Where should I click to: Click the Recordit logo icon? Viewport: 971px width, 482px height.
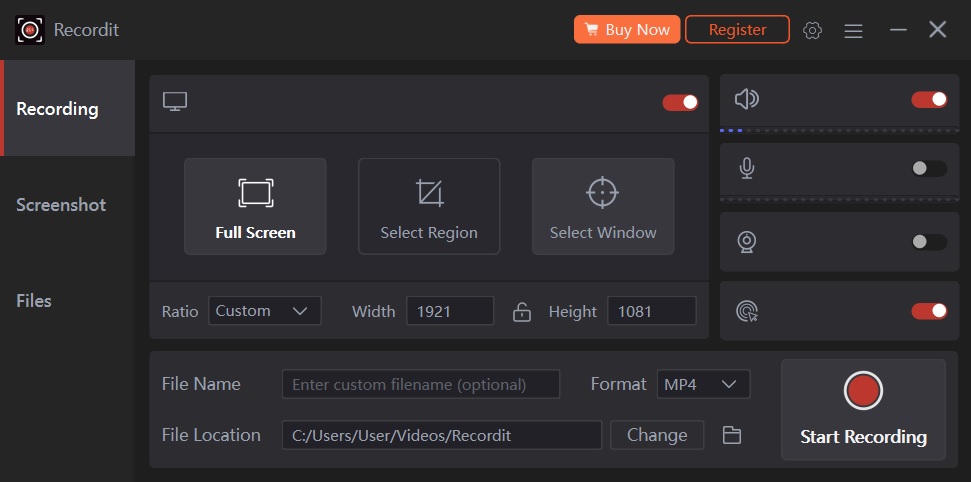pyautogui.click(x=30, y=30)
